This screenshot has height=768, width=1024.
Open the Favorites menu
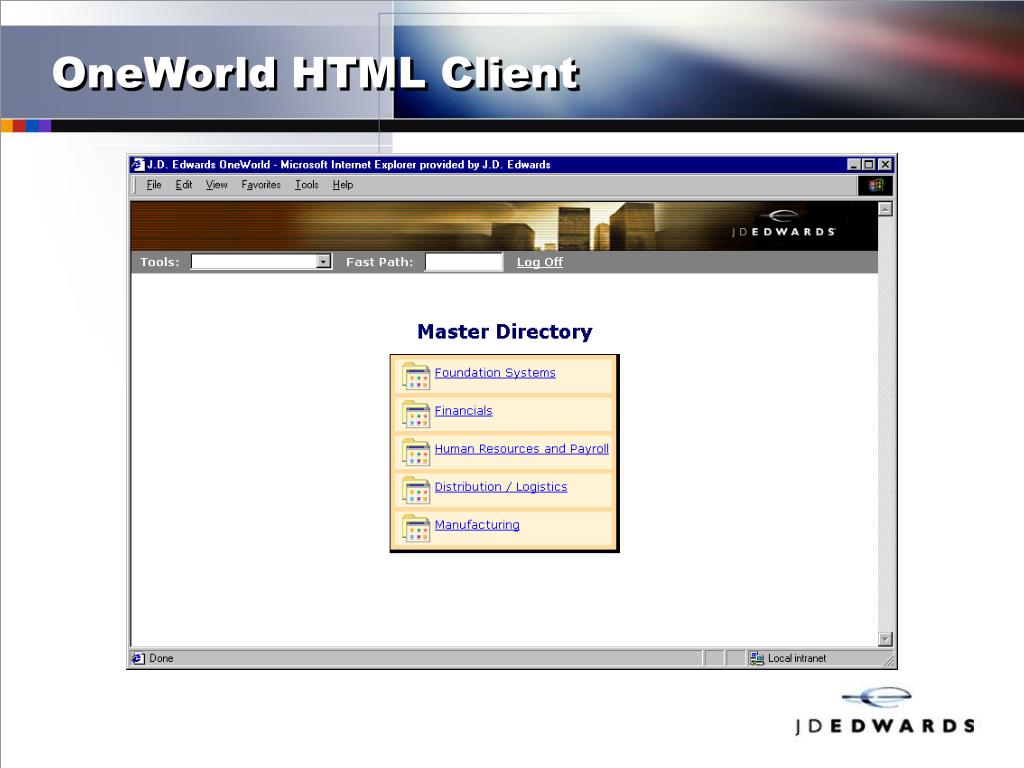coord(261,185)
